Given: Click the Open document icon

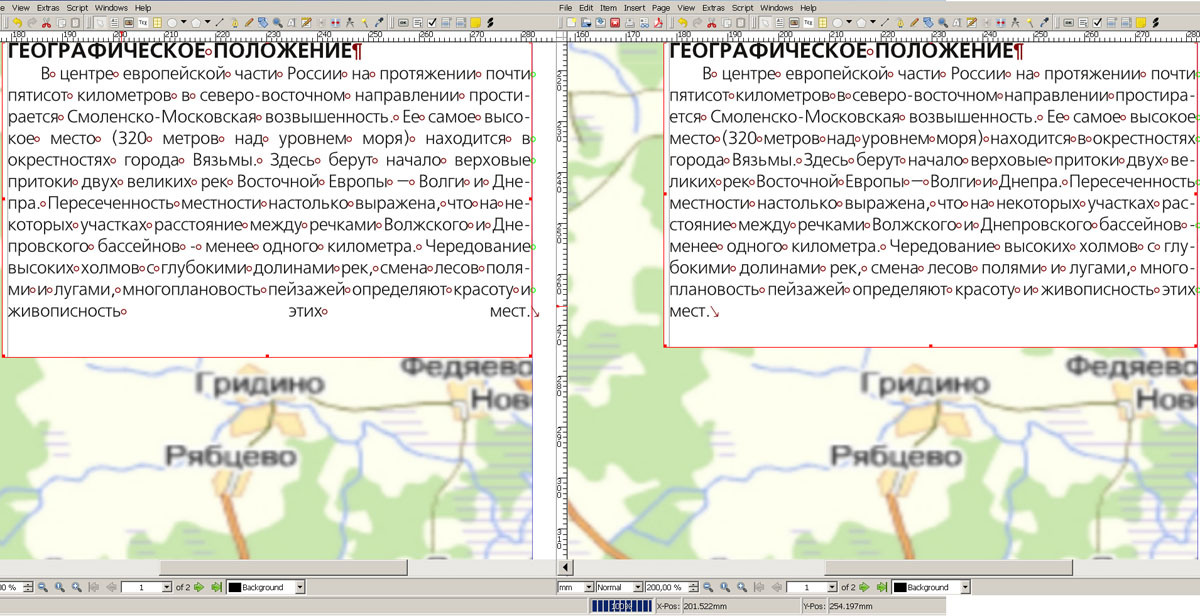Looking at the screenshot, I should tap(586, 22).
